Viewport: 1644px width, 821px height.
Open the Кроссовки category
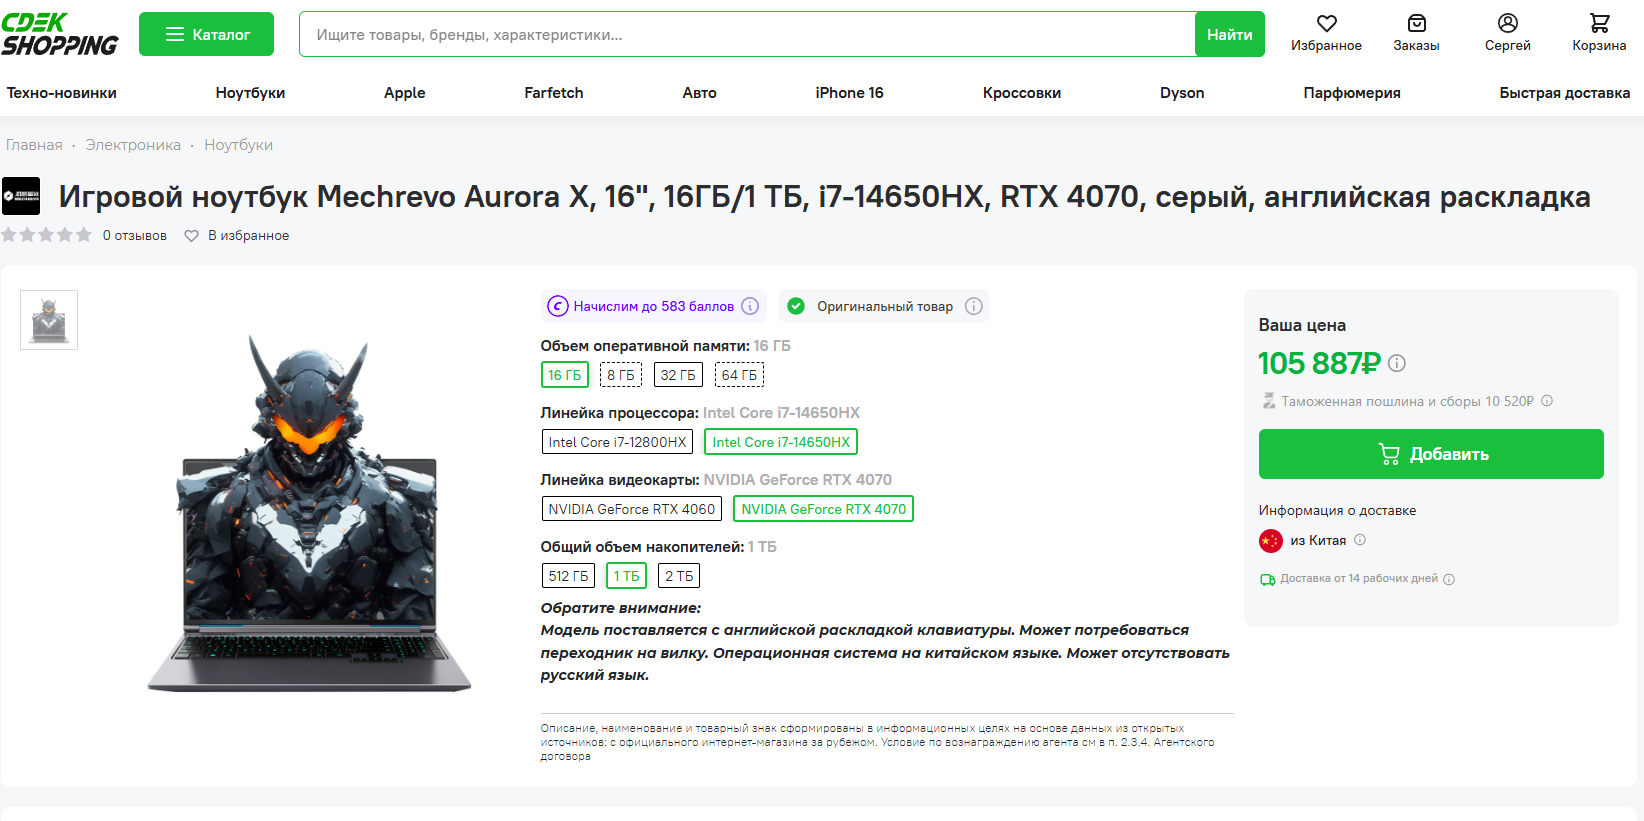(1022, 93)
